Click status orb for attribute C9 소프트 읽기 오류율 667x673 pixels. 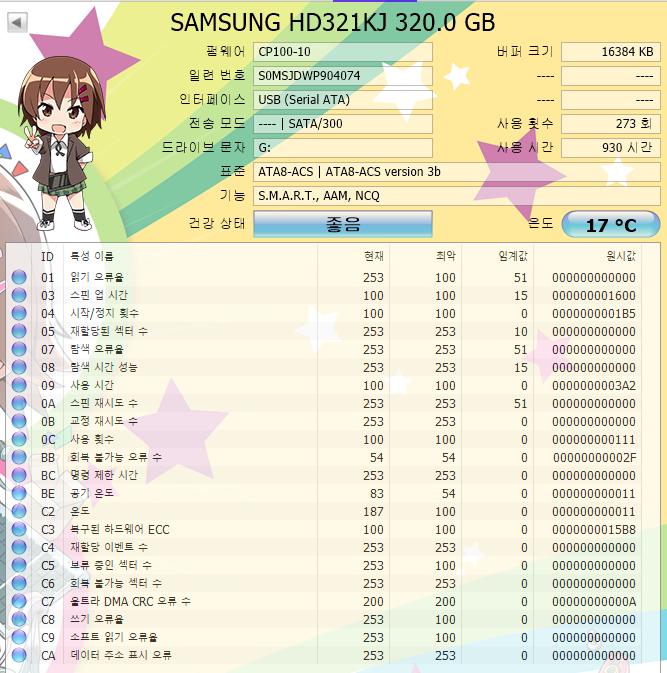(19, 638)
